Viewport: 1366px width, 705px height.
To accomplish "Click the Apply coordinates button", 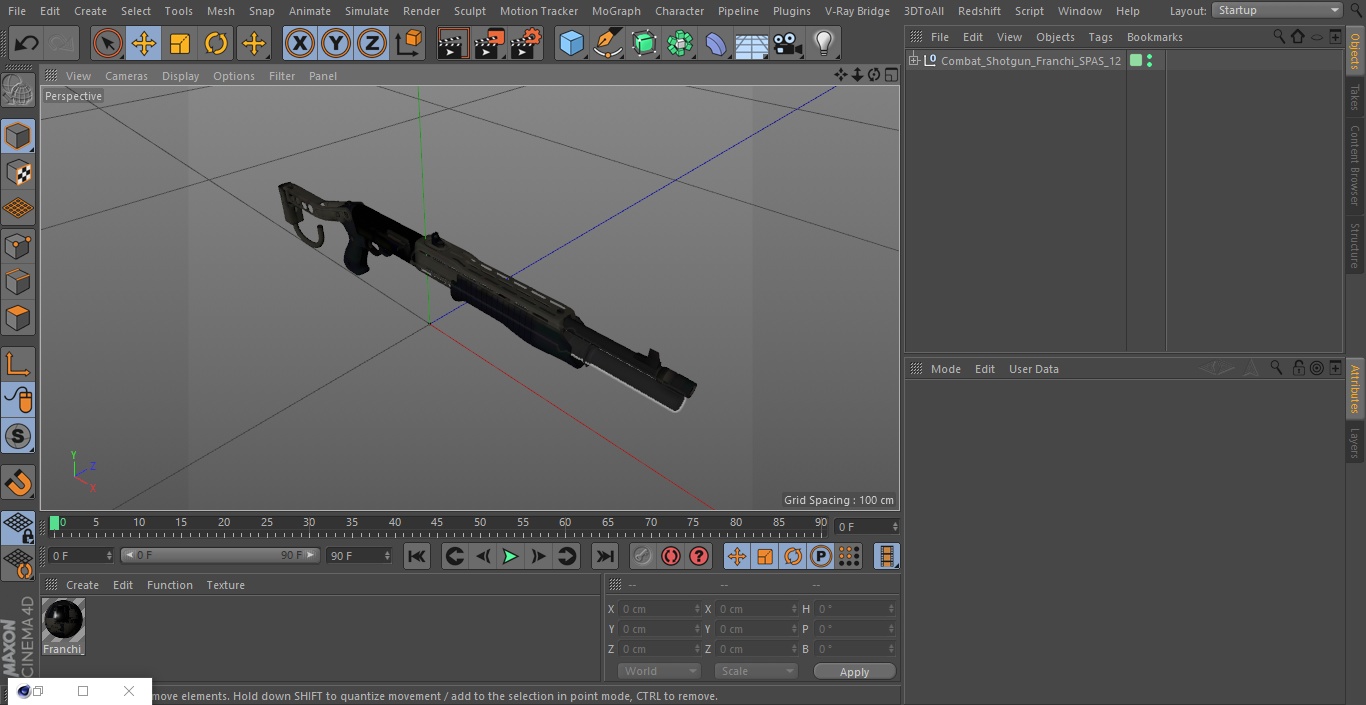I will (854, 672).
